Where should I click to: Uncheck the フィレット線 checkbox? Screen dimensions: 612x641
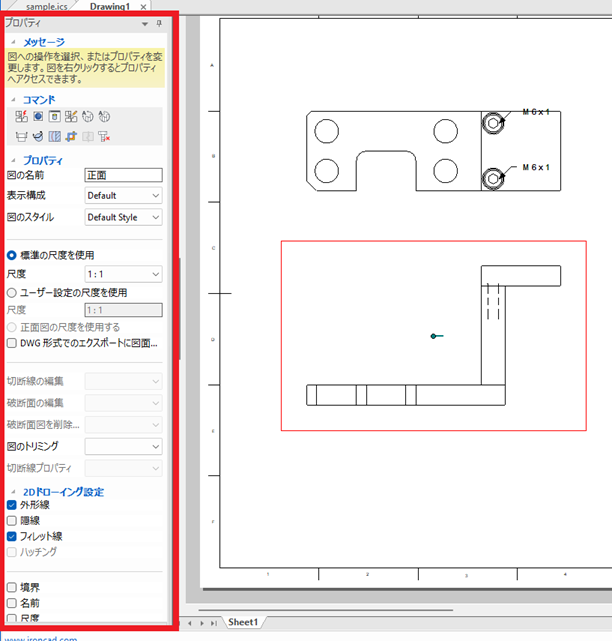[x=11, y=536]
